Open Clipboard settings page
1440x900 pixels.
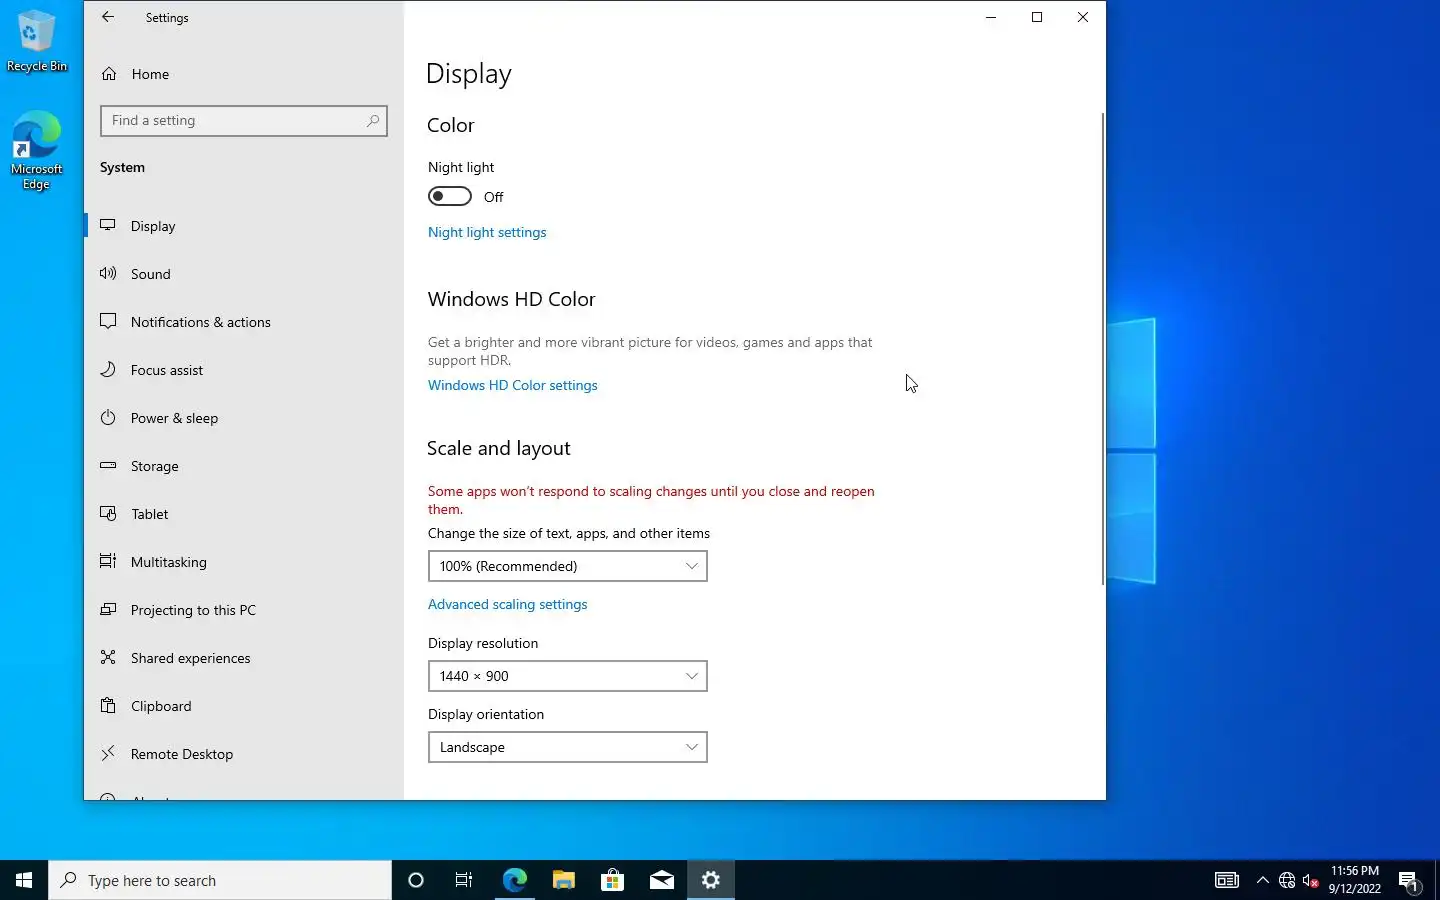(x=244, y=706)
